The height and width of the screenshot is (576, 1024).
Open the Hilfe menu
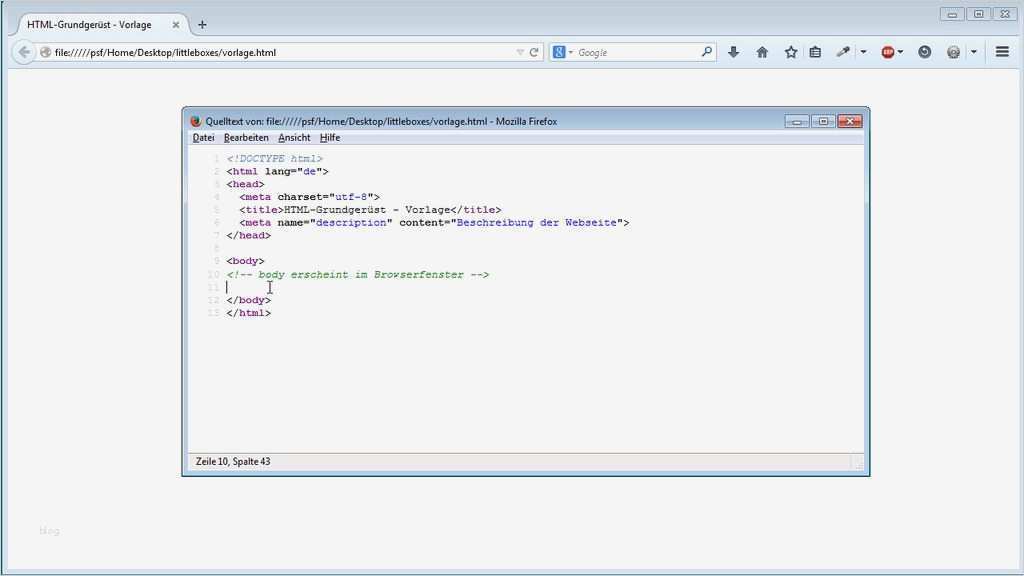coord(330,138)
